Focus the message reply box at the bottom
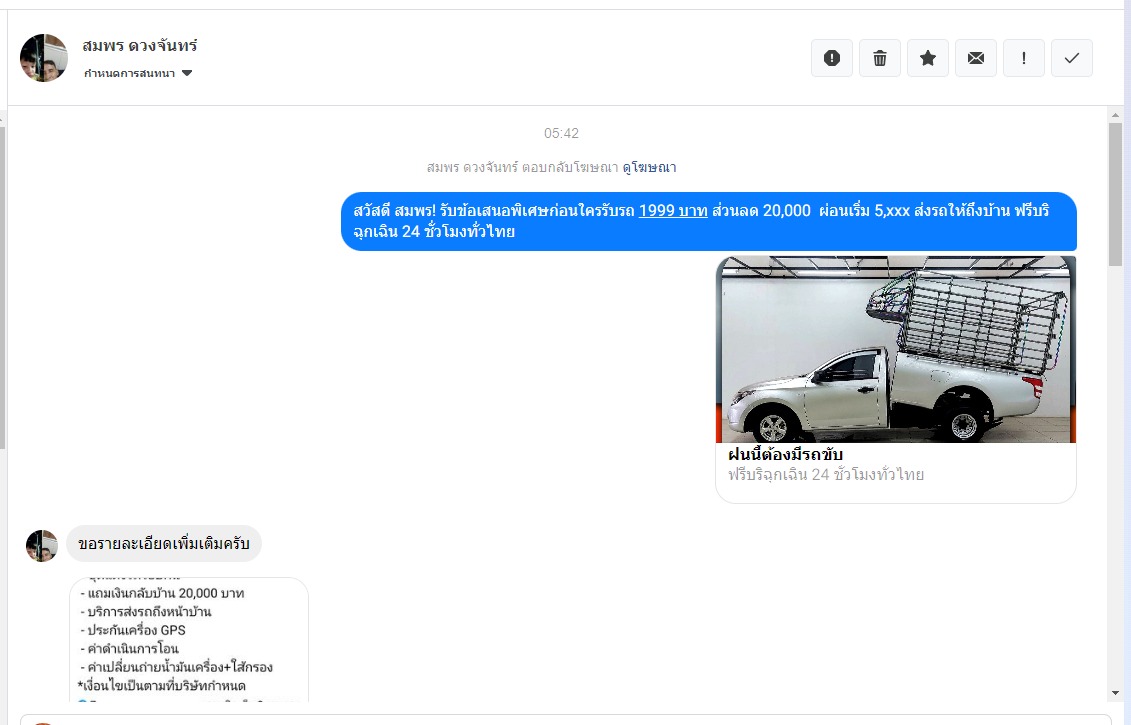Screen dimensions: 1131x725 [566, 719]
